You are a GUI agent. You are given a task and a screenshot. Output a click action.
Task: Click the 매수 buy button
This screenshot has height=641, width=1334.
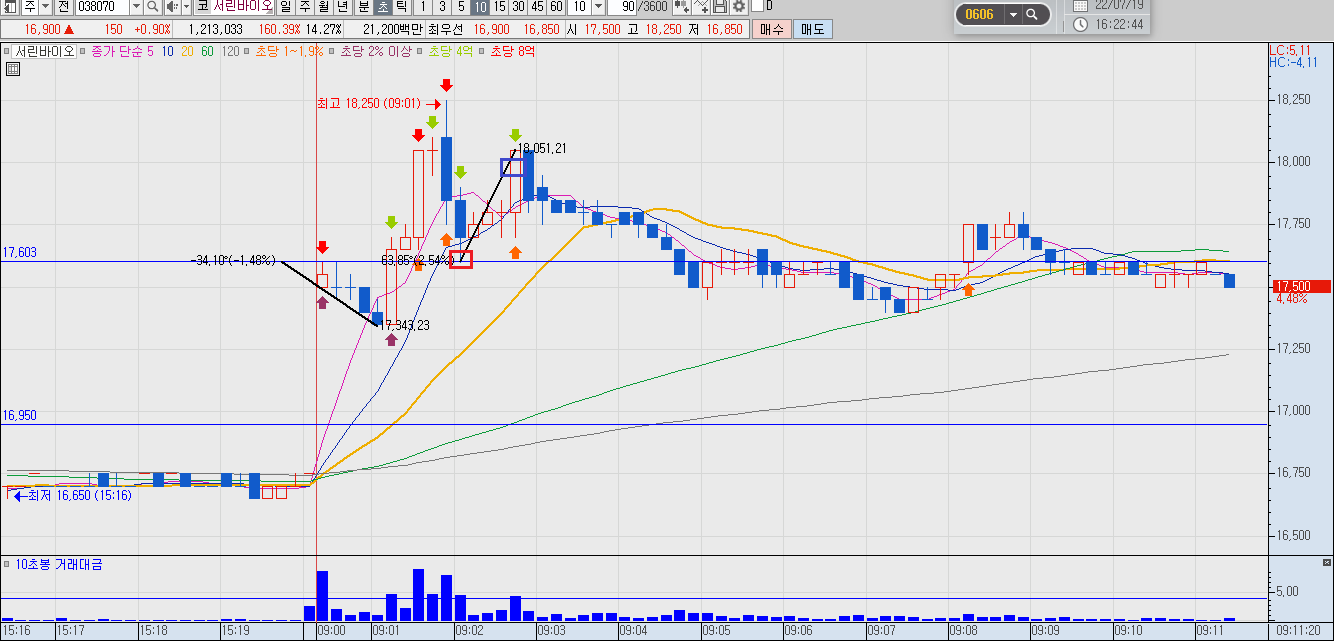(771, 29)
